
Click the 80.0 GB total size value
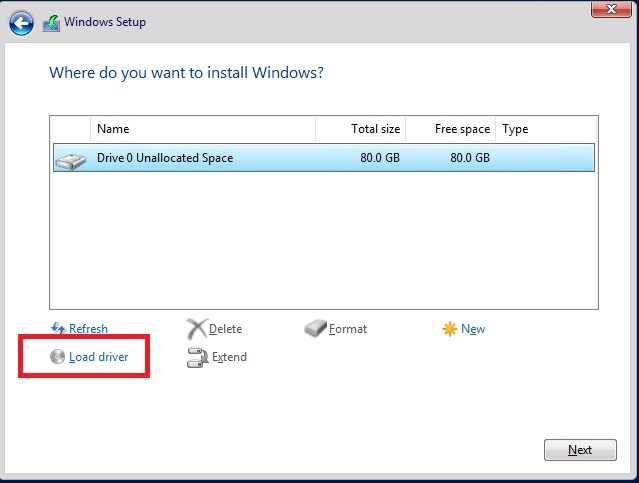click(380, 158)
